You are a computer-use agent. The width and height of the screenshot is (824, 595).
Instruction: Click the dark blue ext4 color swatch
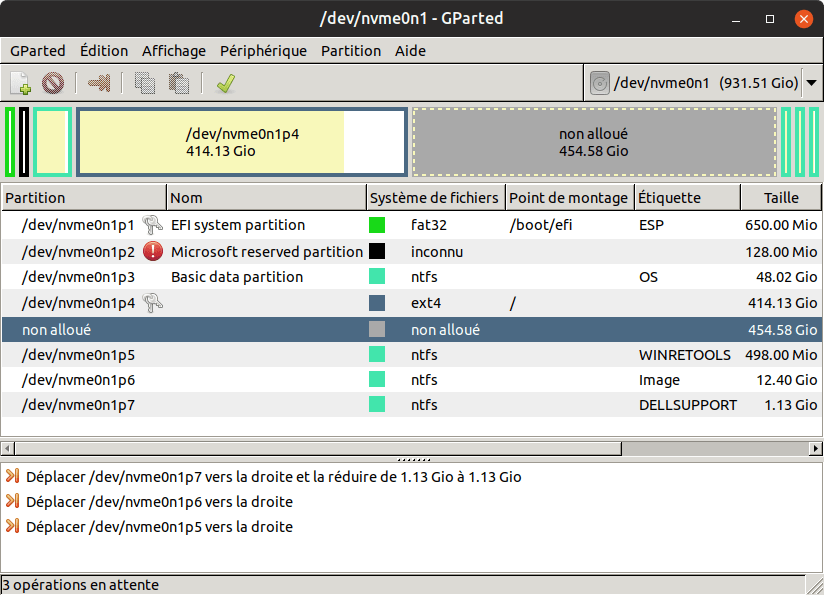coord(377,303)
